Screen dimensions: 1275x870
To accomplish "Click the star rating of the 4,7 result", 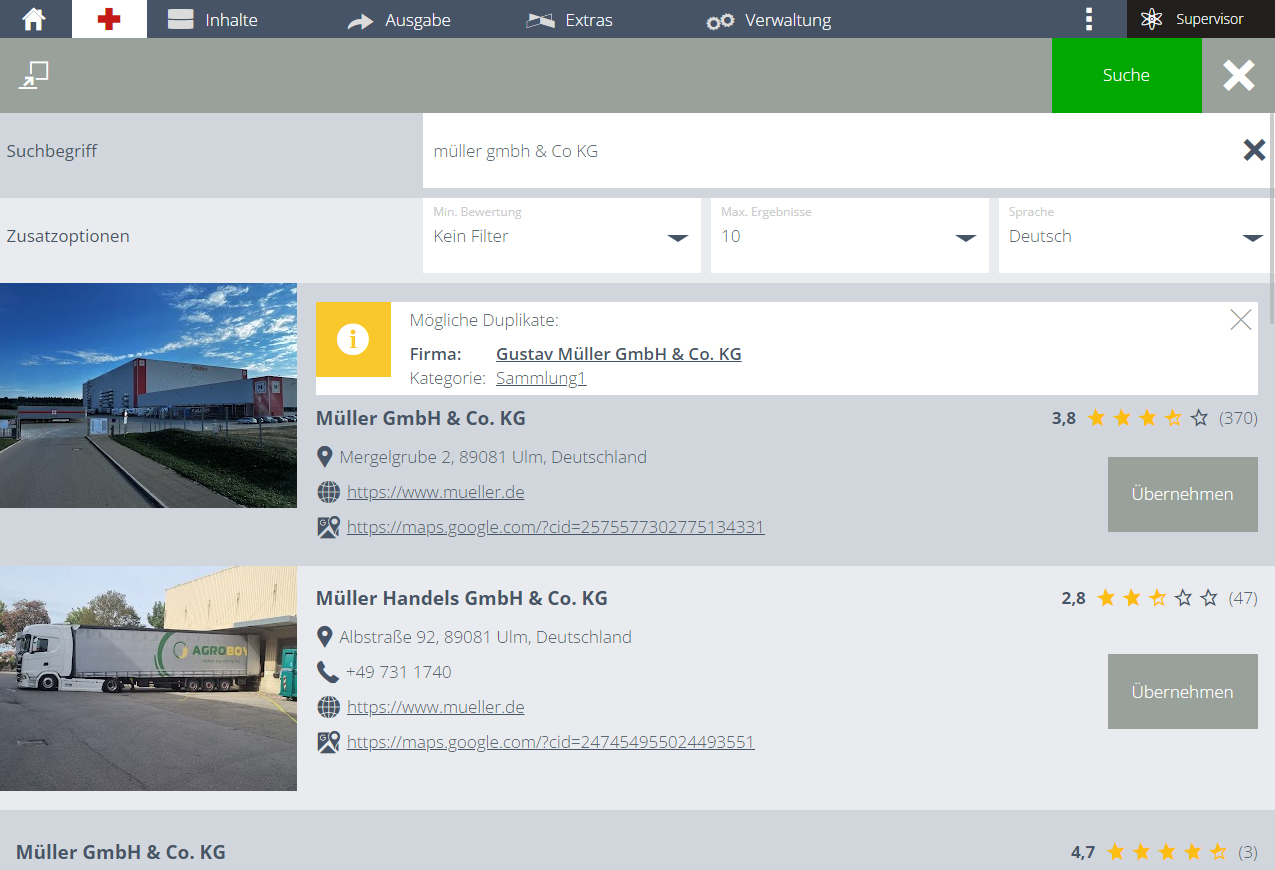I will [1167, 852].
